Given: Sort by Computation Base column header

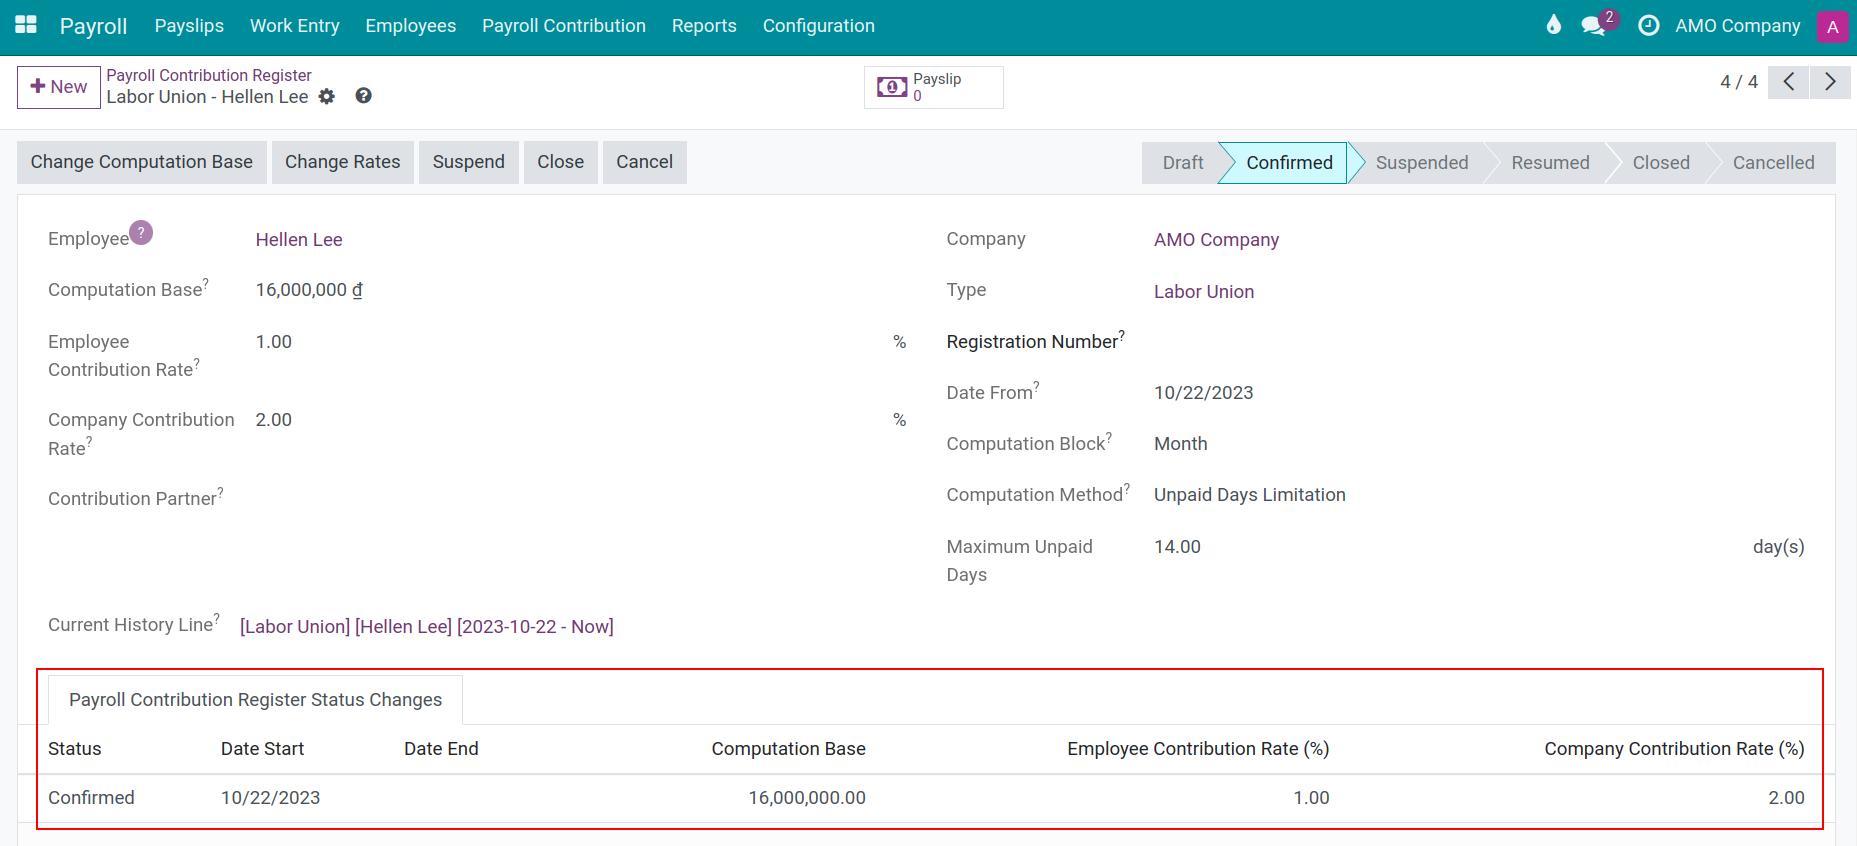Looking at the screenshot, I should pyautogui.click(x=788, y=749).
